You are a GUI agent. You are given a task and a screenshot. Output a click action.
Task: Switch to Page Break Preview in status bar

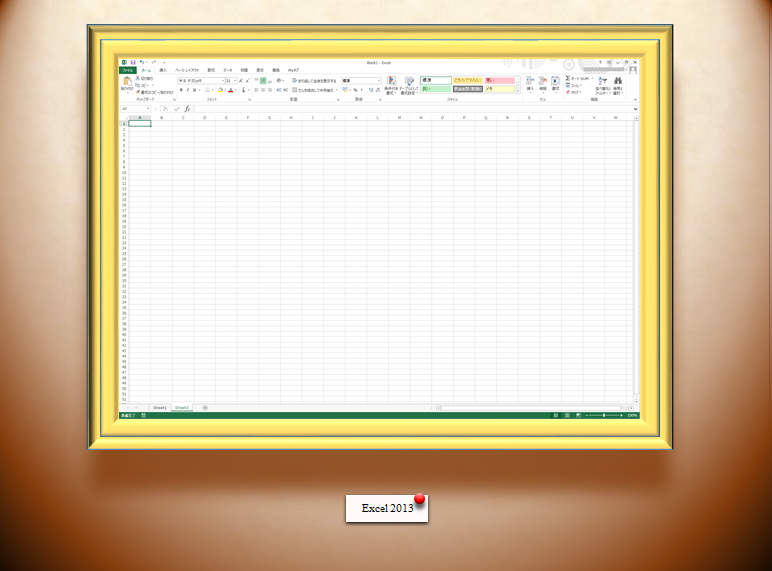tap(579, 415)
